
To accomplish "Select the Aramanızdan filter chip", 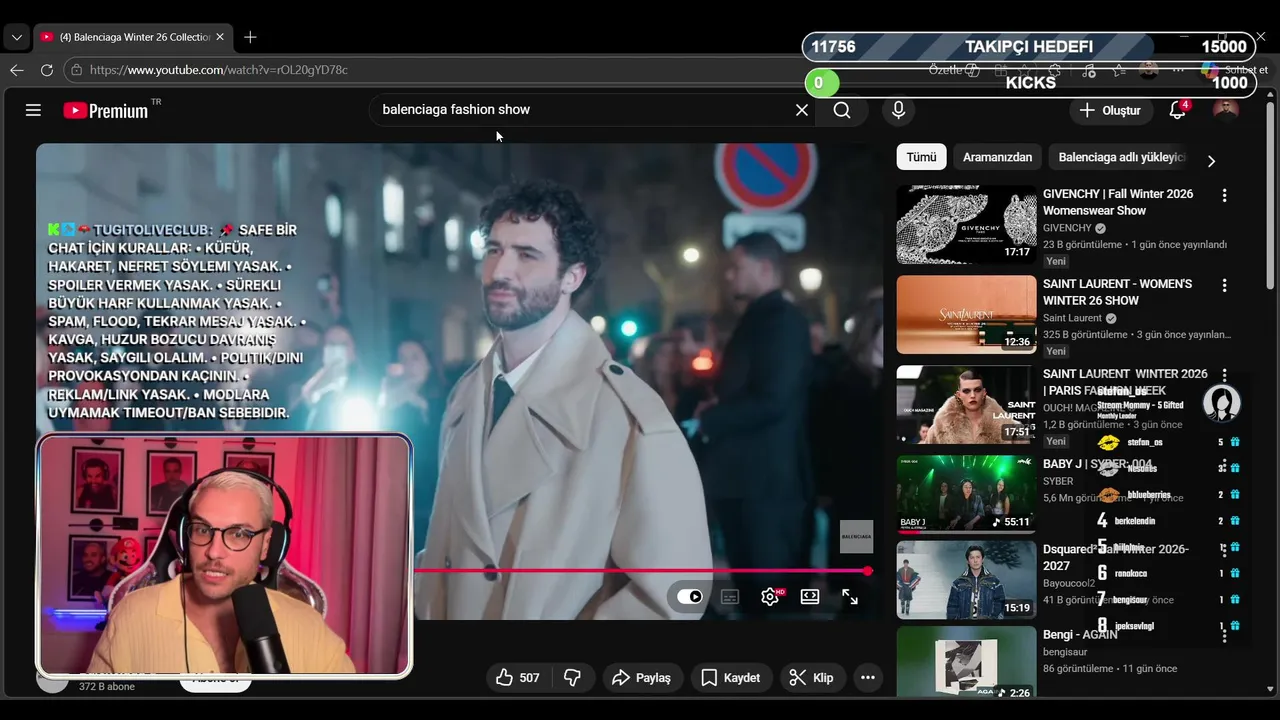I will 997,157.
